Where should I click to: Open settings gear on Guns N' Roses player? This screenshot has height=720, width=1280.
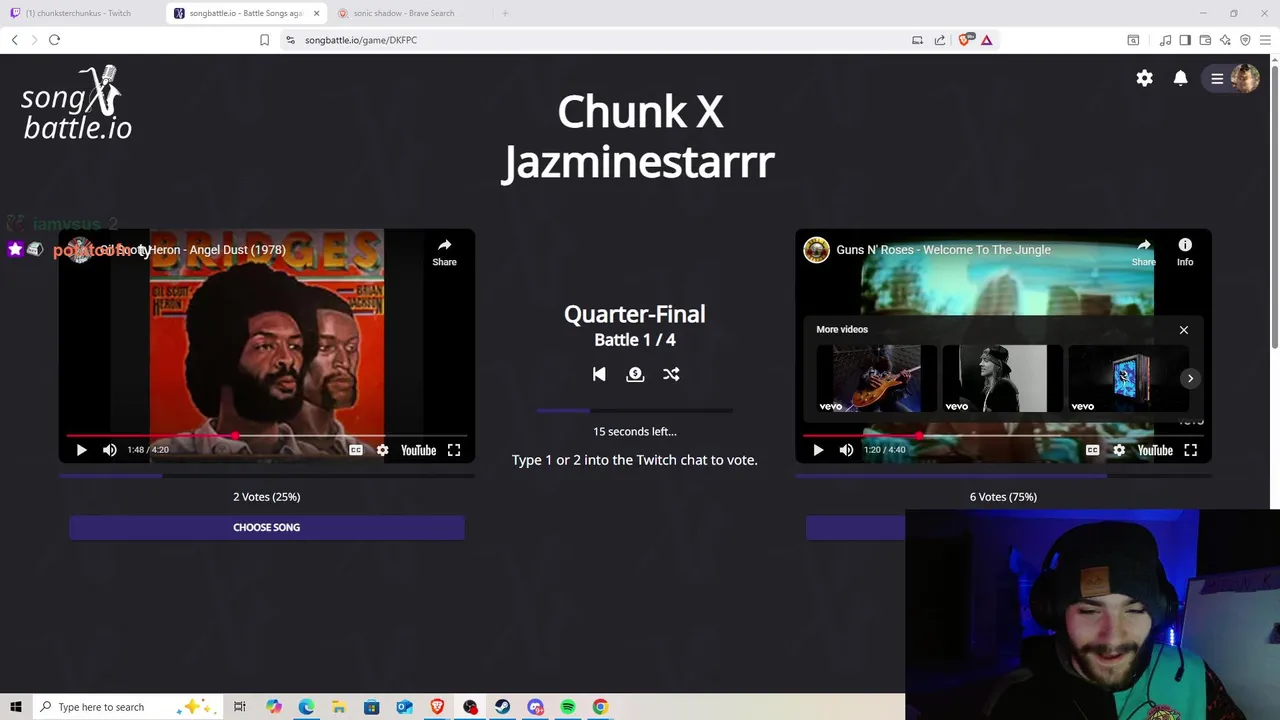1119,450
